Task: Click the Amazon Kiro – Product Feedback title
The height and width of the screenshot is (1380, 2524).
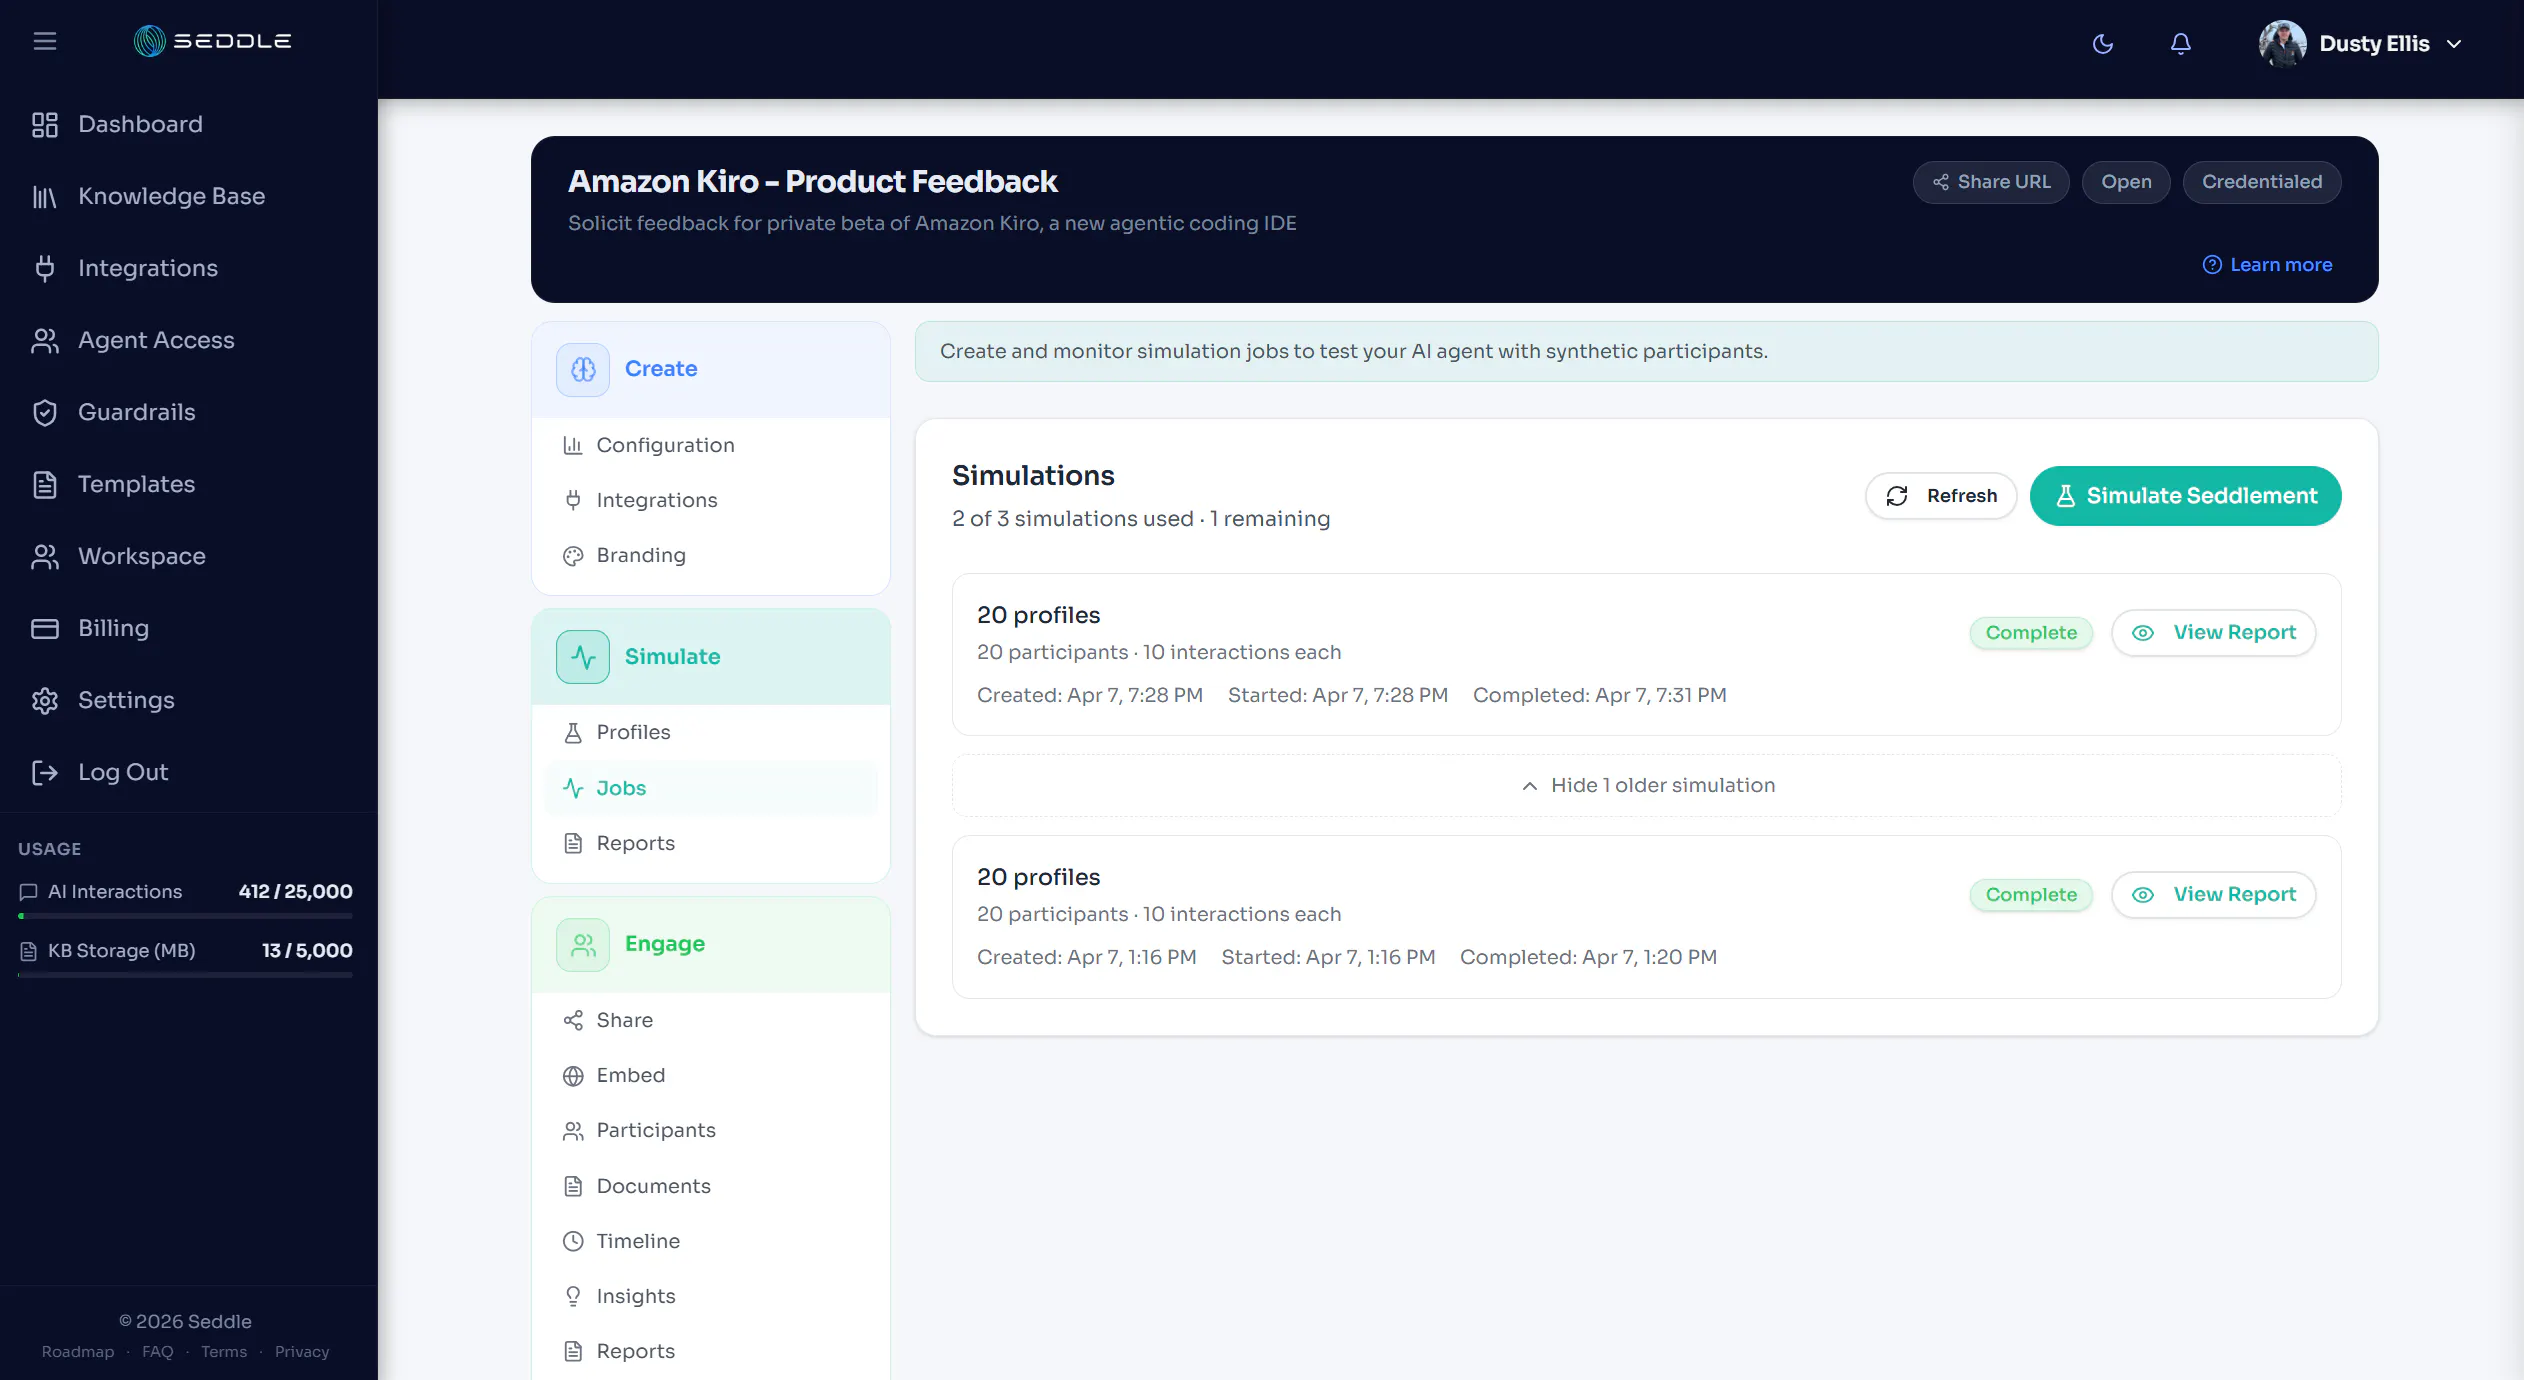Action: click(x=813, y=181)
